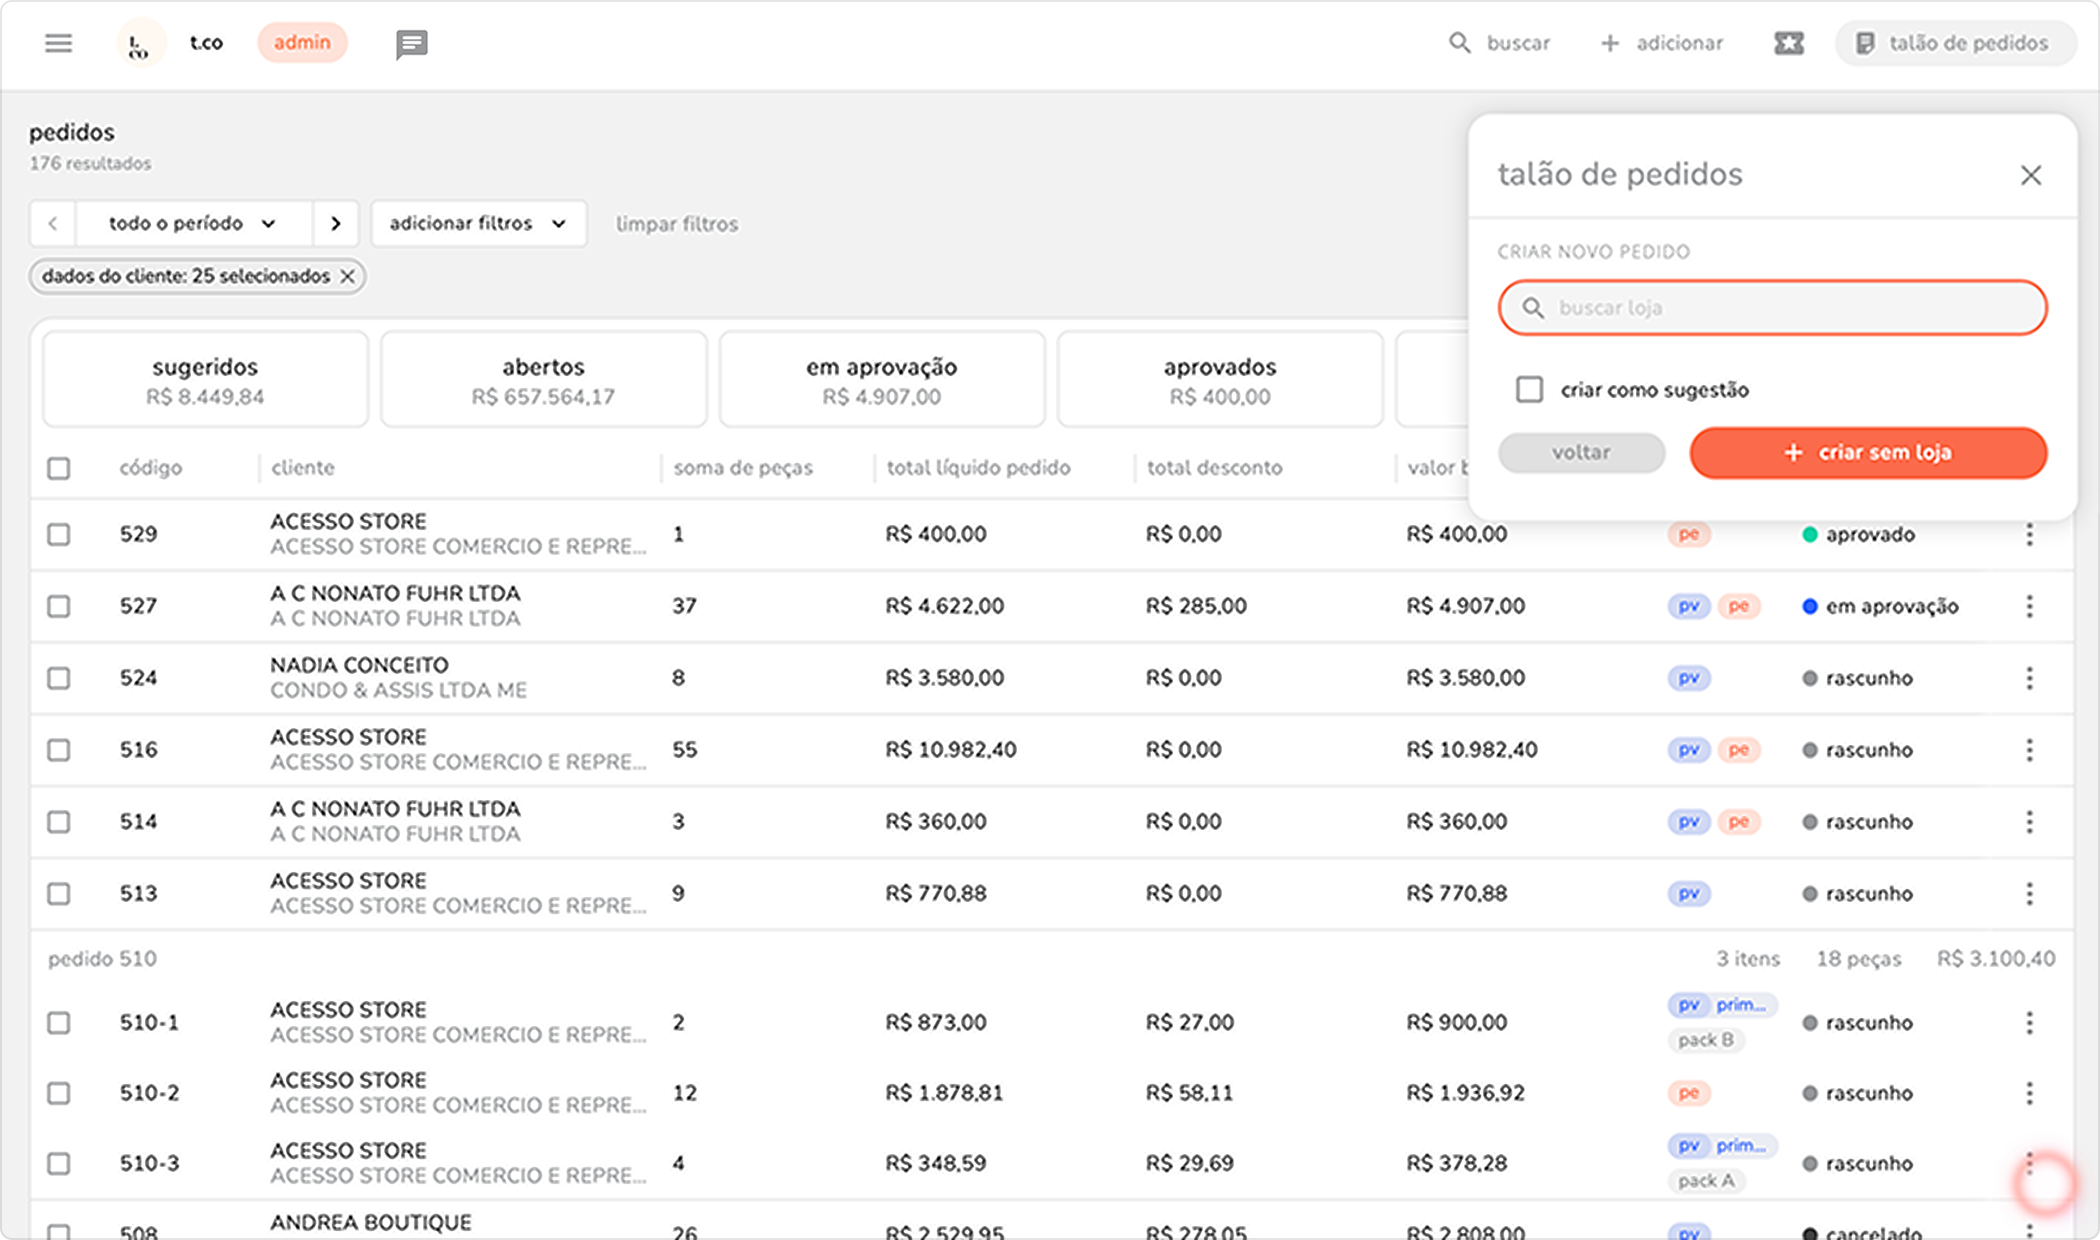Viewport: 2100px width, 1240px height.
Task: Click the ticket coupon icon in header
Action: click(1788, 43)
